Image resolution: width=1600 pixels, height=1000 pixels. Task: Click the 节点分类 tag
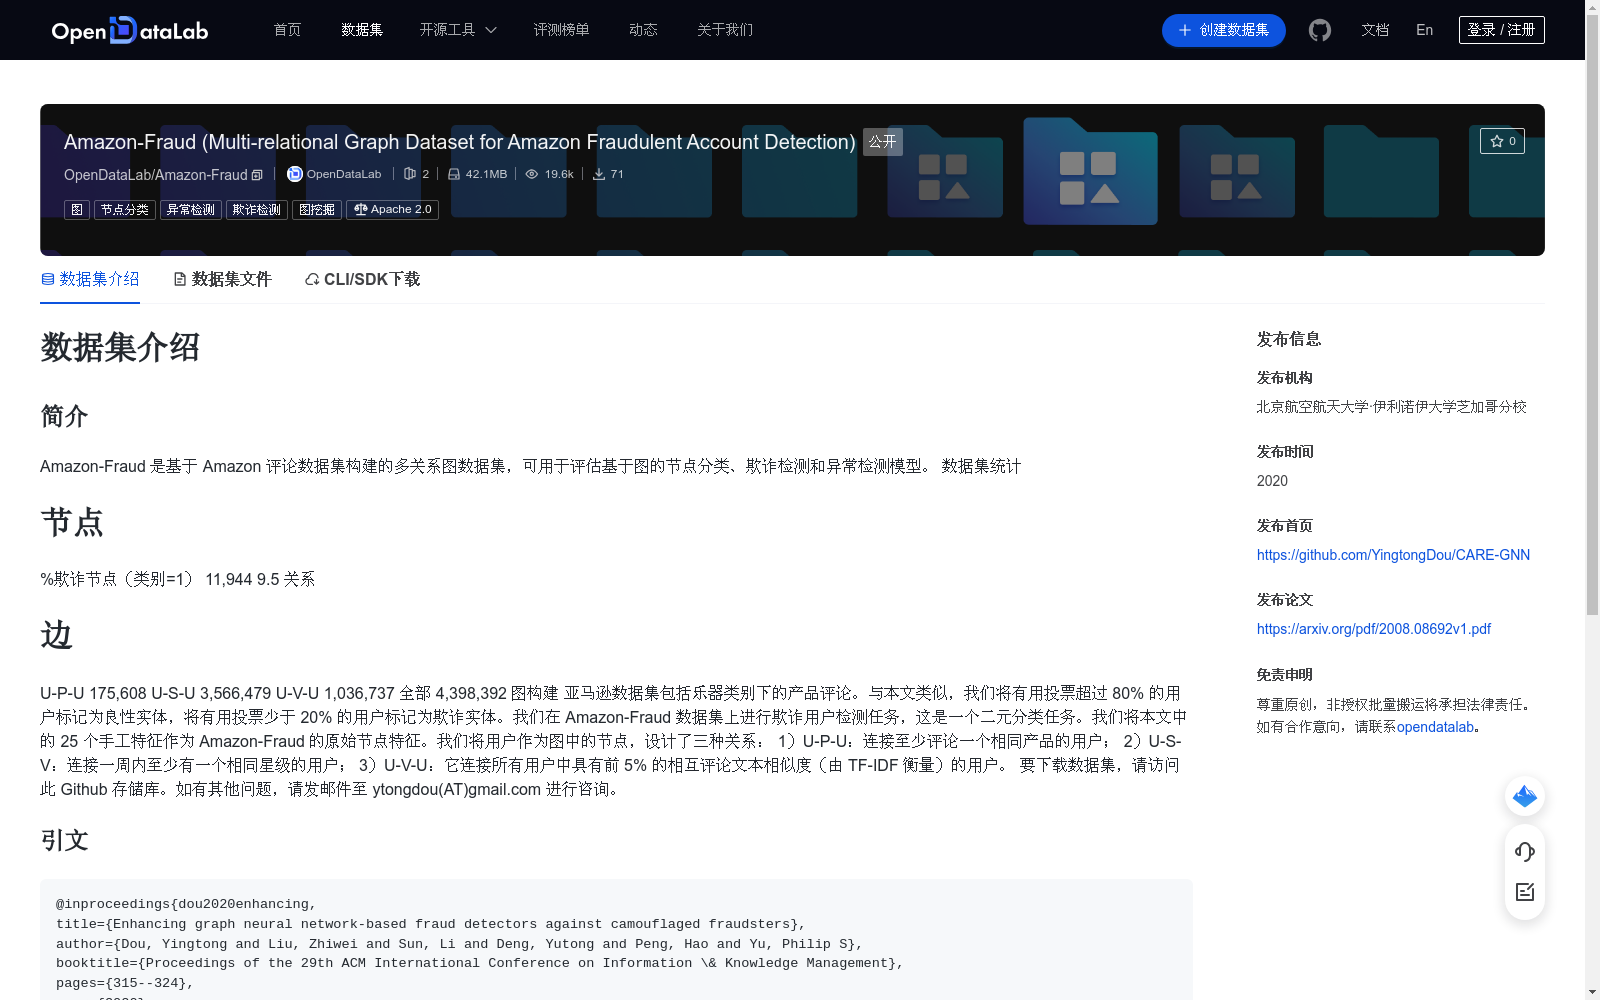125,210
